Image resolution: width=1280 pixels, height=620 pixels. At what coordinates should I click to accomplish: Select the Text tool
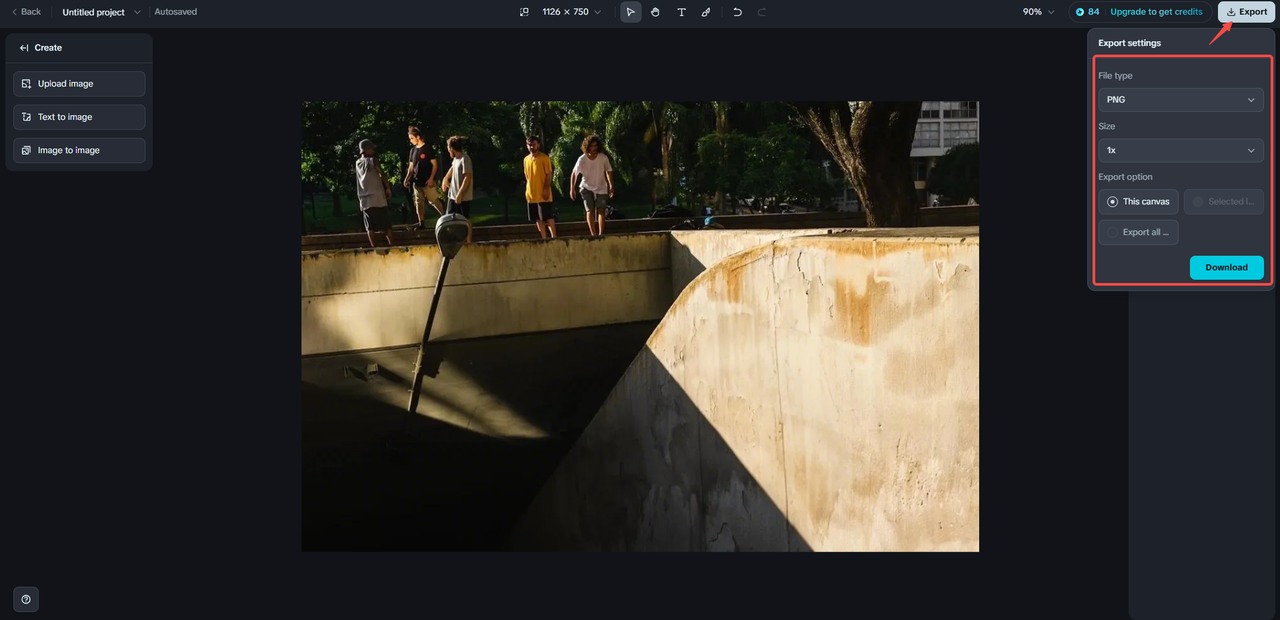tap(681, 12)
